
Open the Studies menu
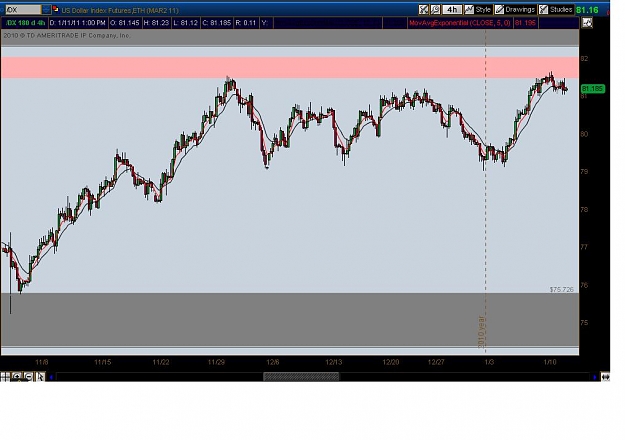click(x=556, y=10)
